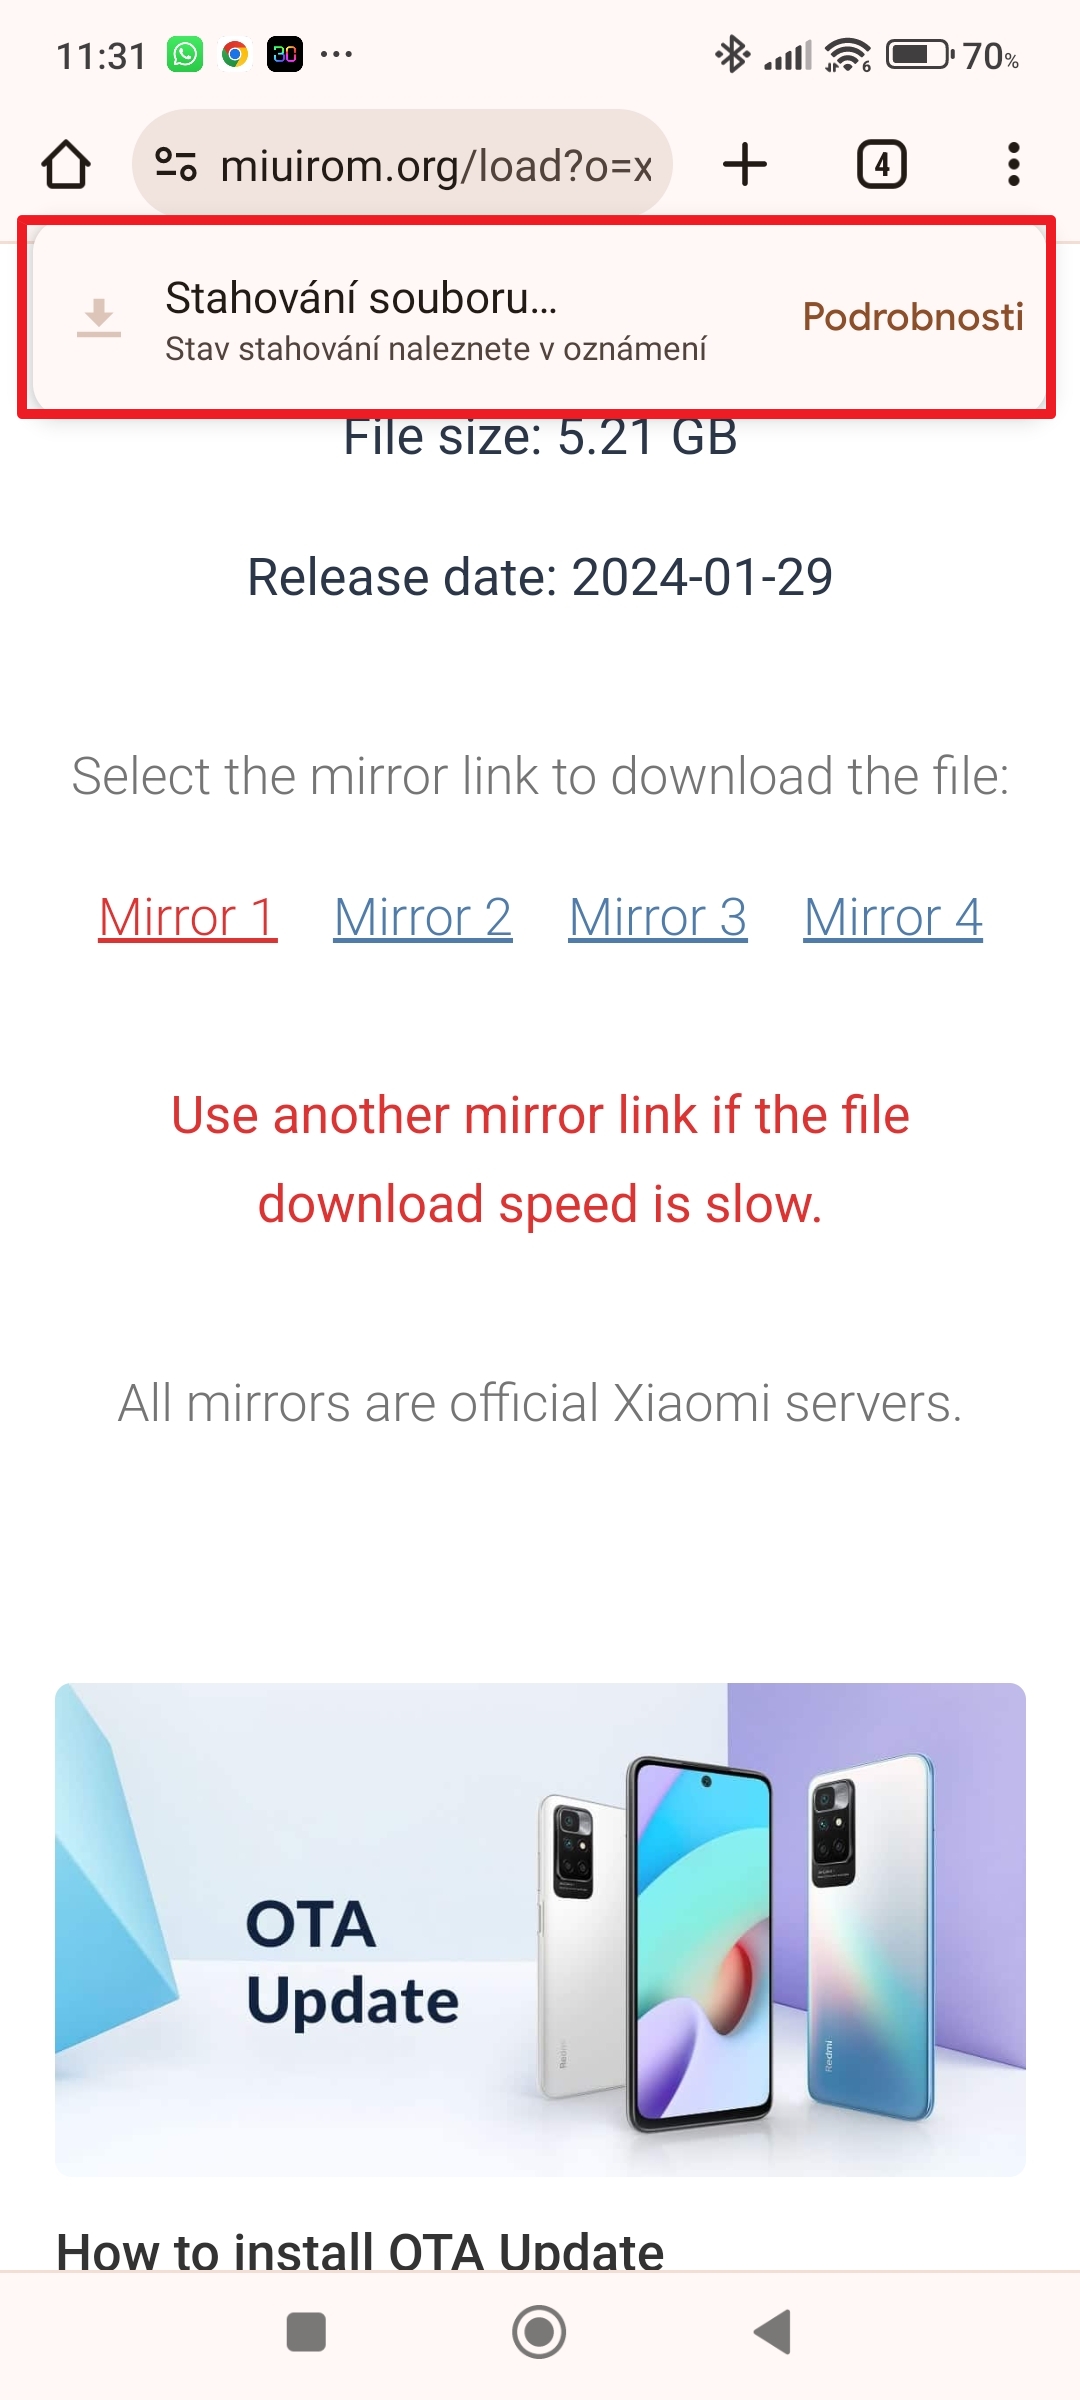Screen dimensions: 1080x2400
Task: Download from Mirror 1 link
Action: click(x=188, y=917)
